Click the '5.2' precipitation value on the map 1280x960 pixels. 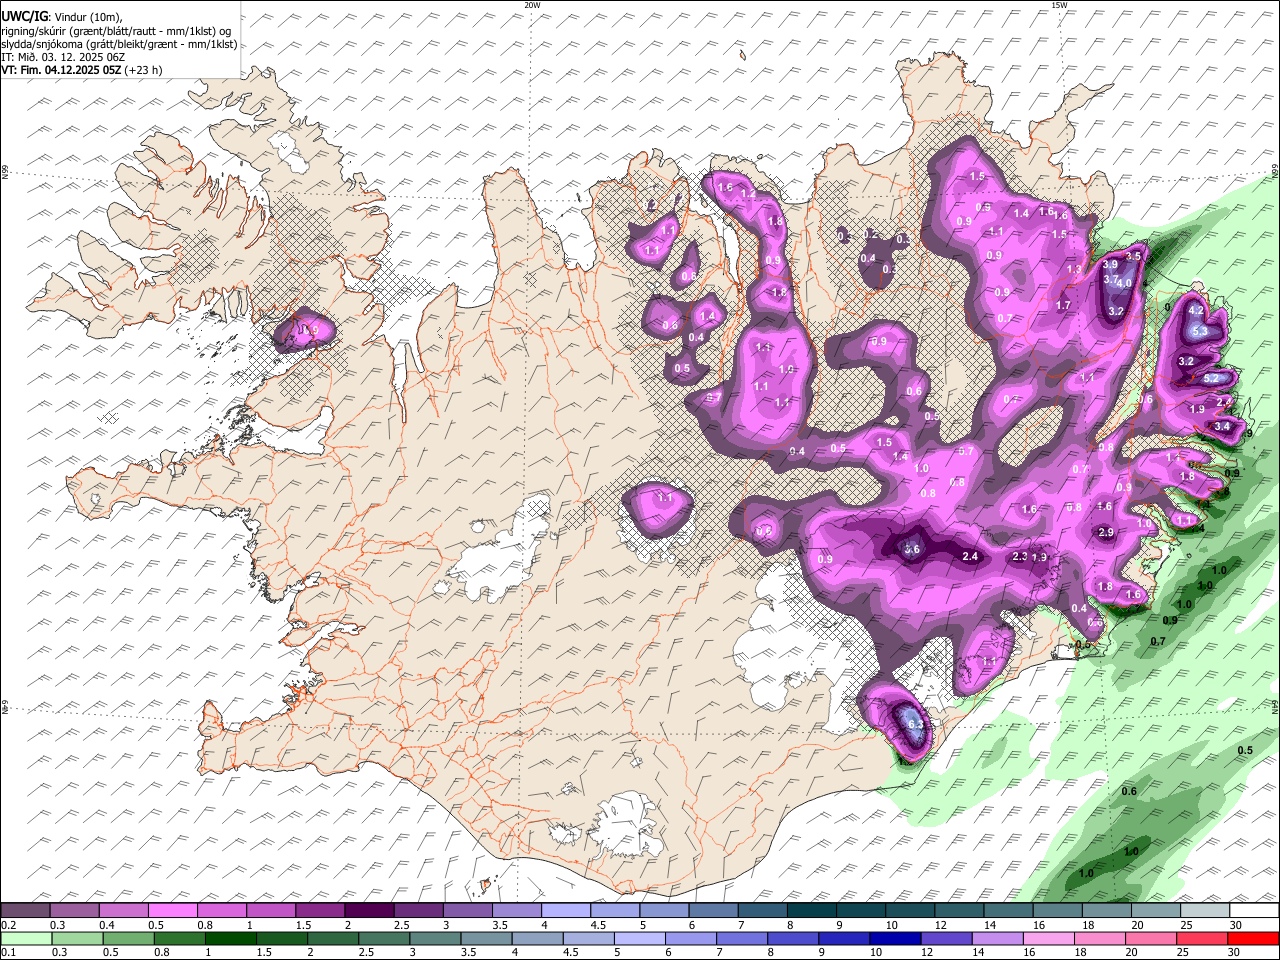click(1210, 379)
